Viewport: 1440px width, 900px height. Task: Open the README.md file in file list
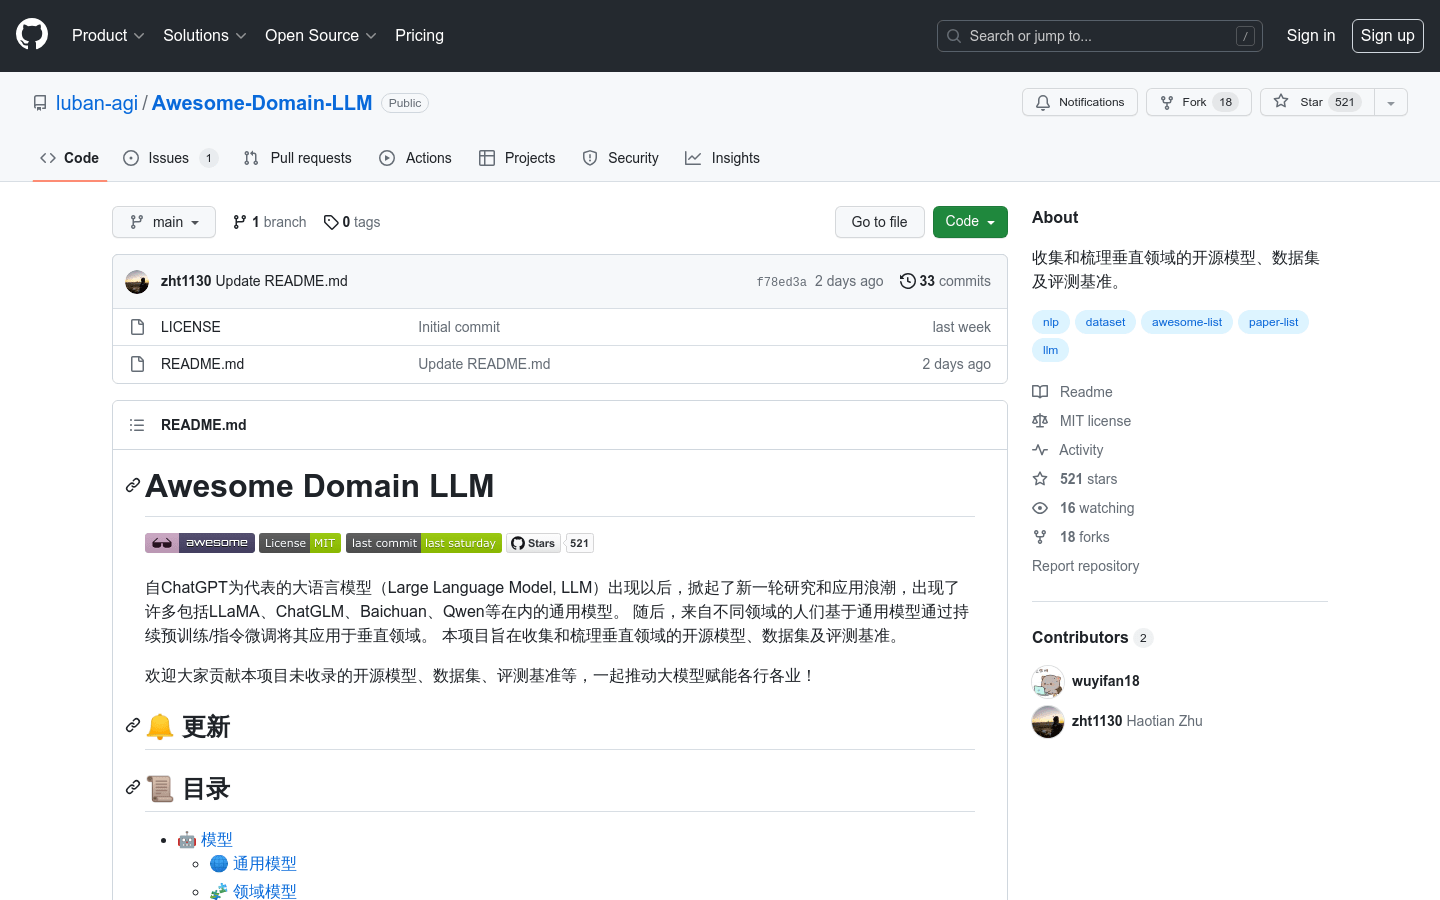click(202, 364)
